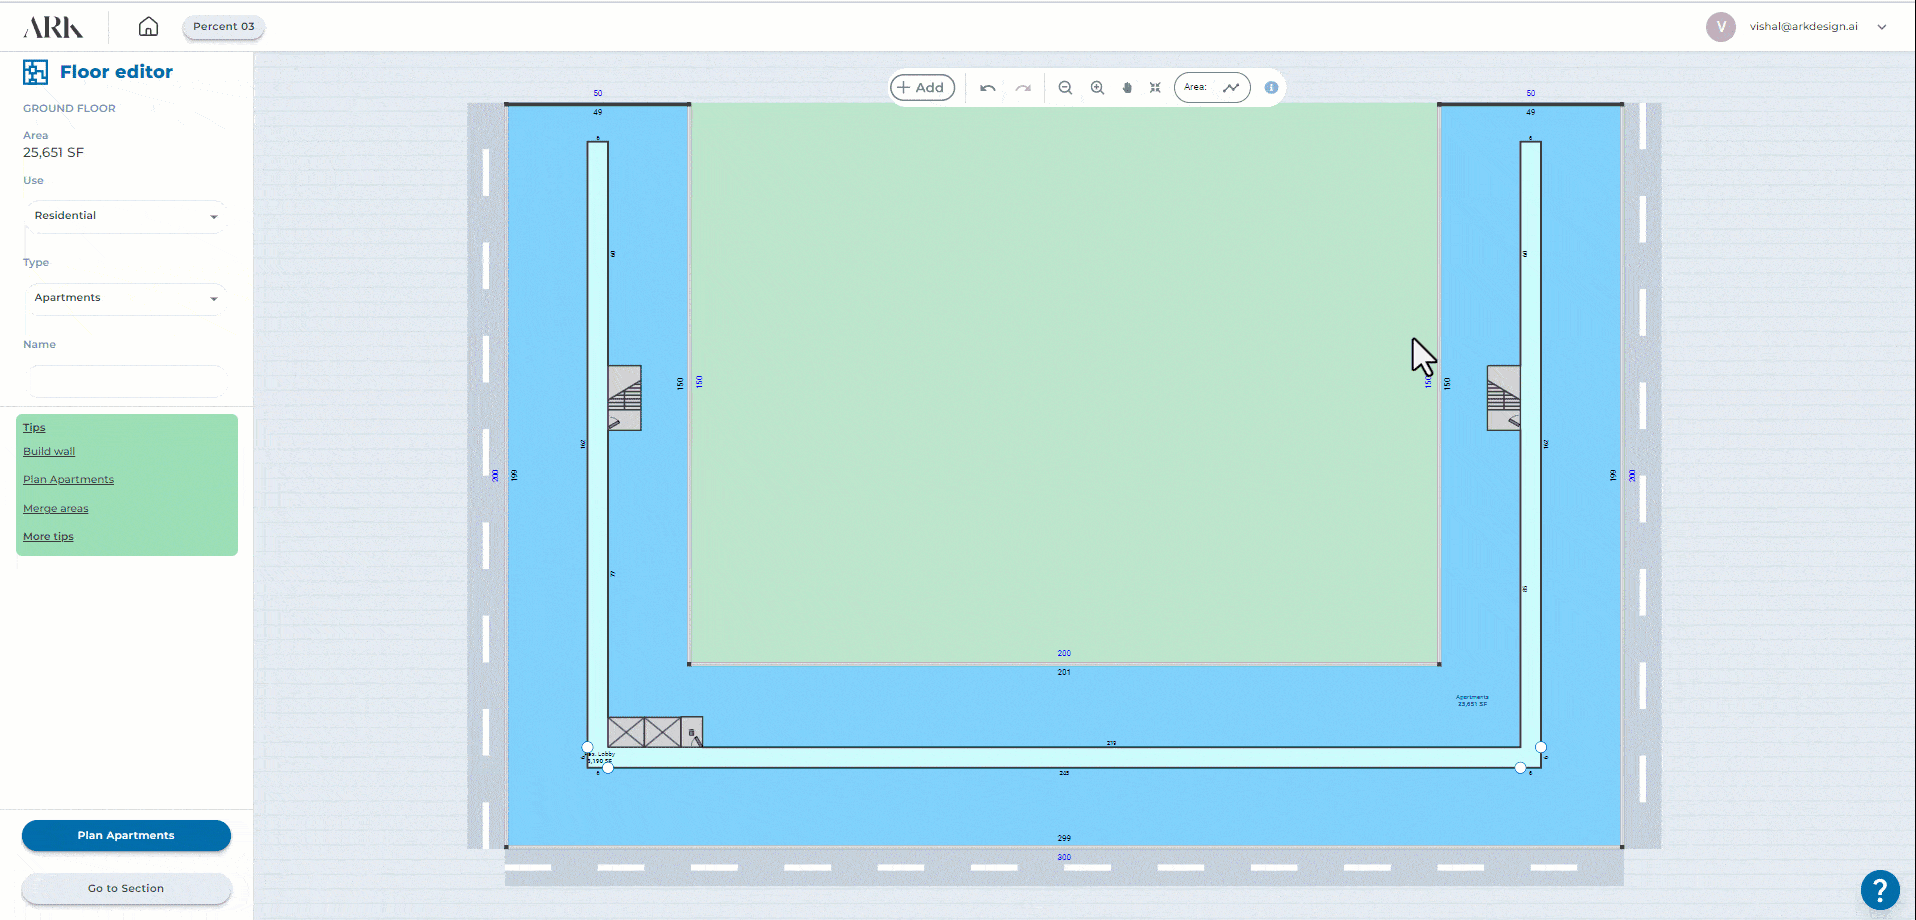Viewport: 1916px width, 920px height.
Task: Open the Build wall tip link
Action: coord(49,452)
